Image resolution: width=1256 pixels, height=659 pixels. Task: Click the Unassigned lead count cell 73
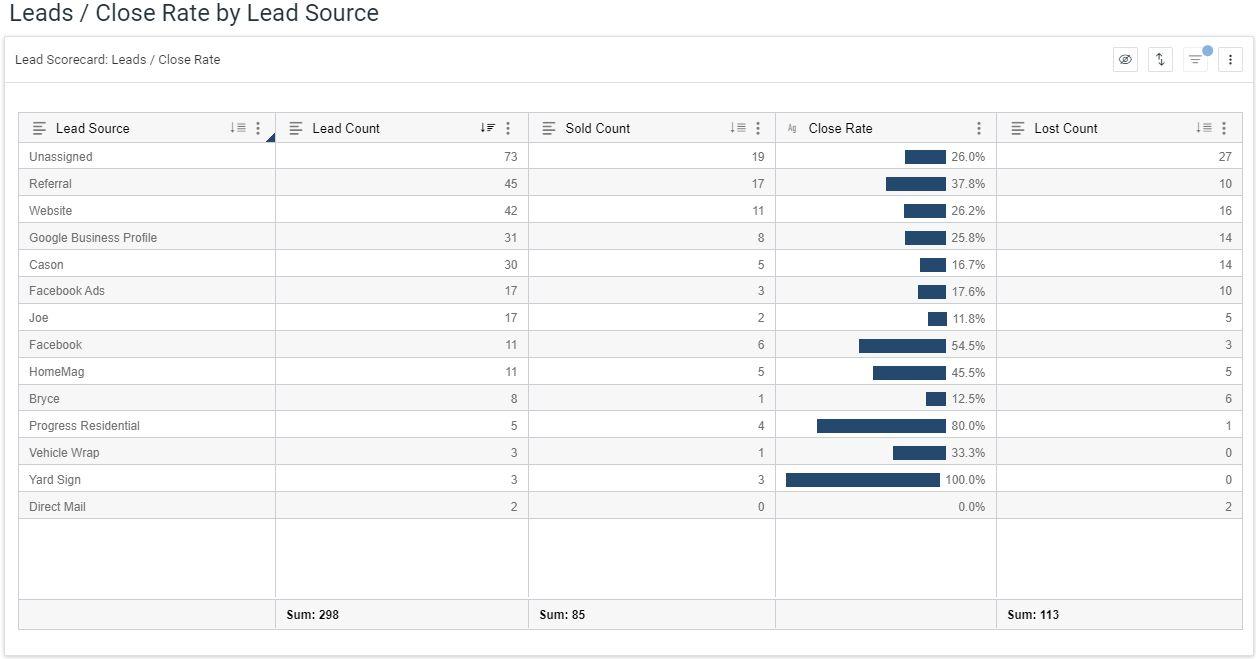(511, 157)
